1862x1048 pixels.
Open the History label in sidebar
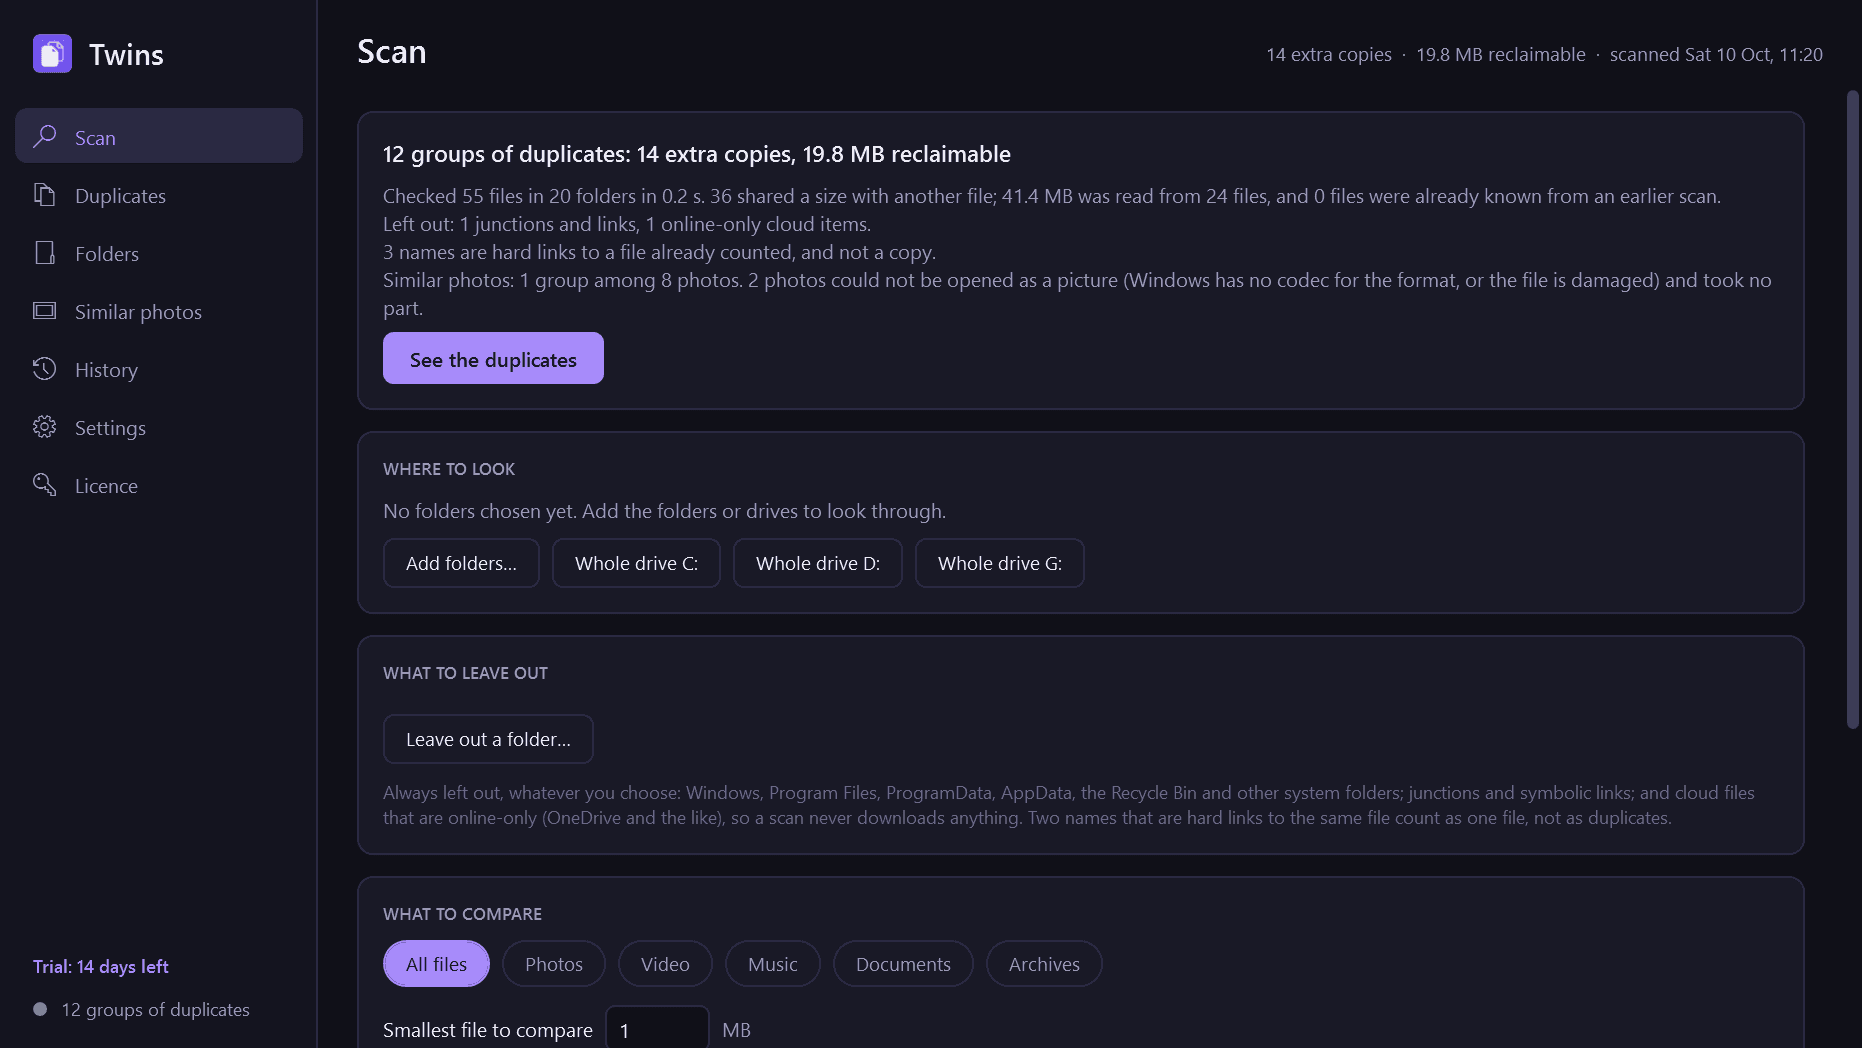(x=106, y=370)
